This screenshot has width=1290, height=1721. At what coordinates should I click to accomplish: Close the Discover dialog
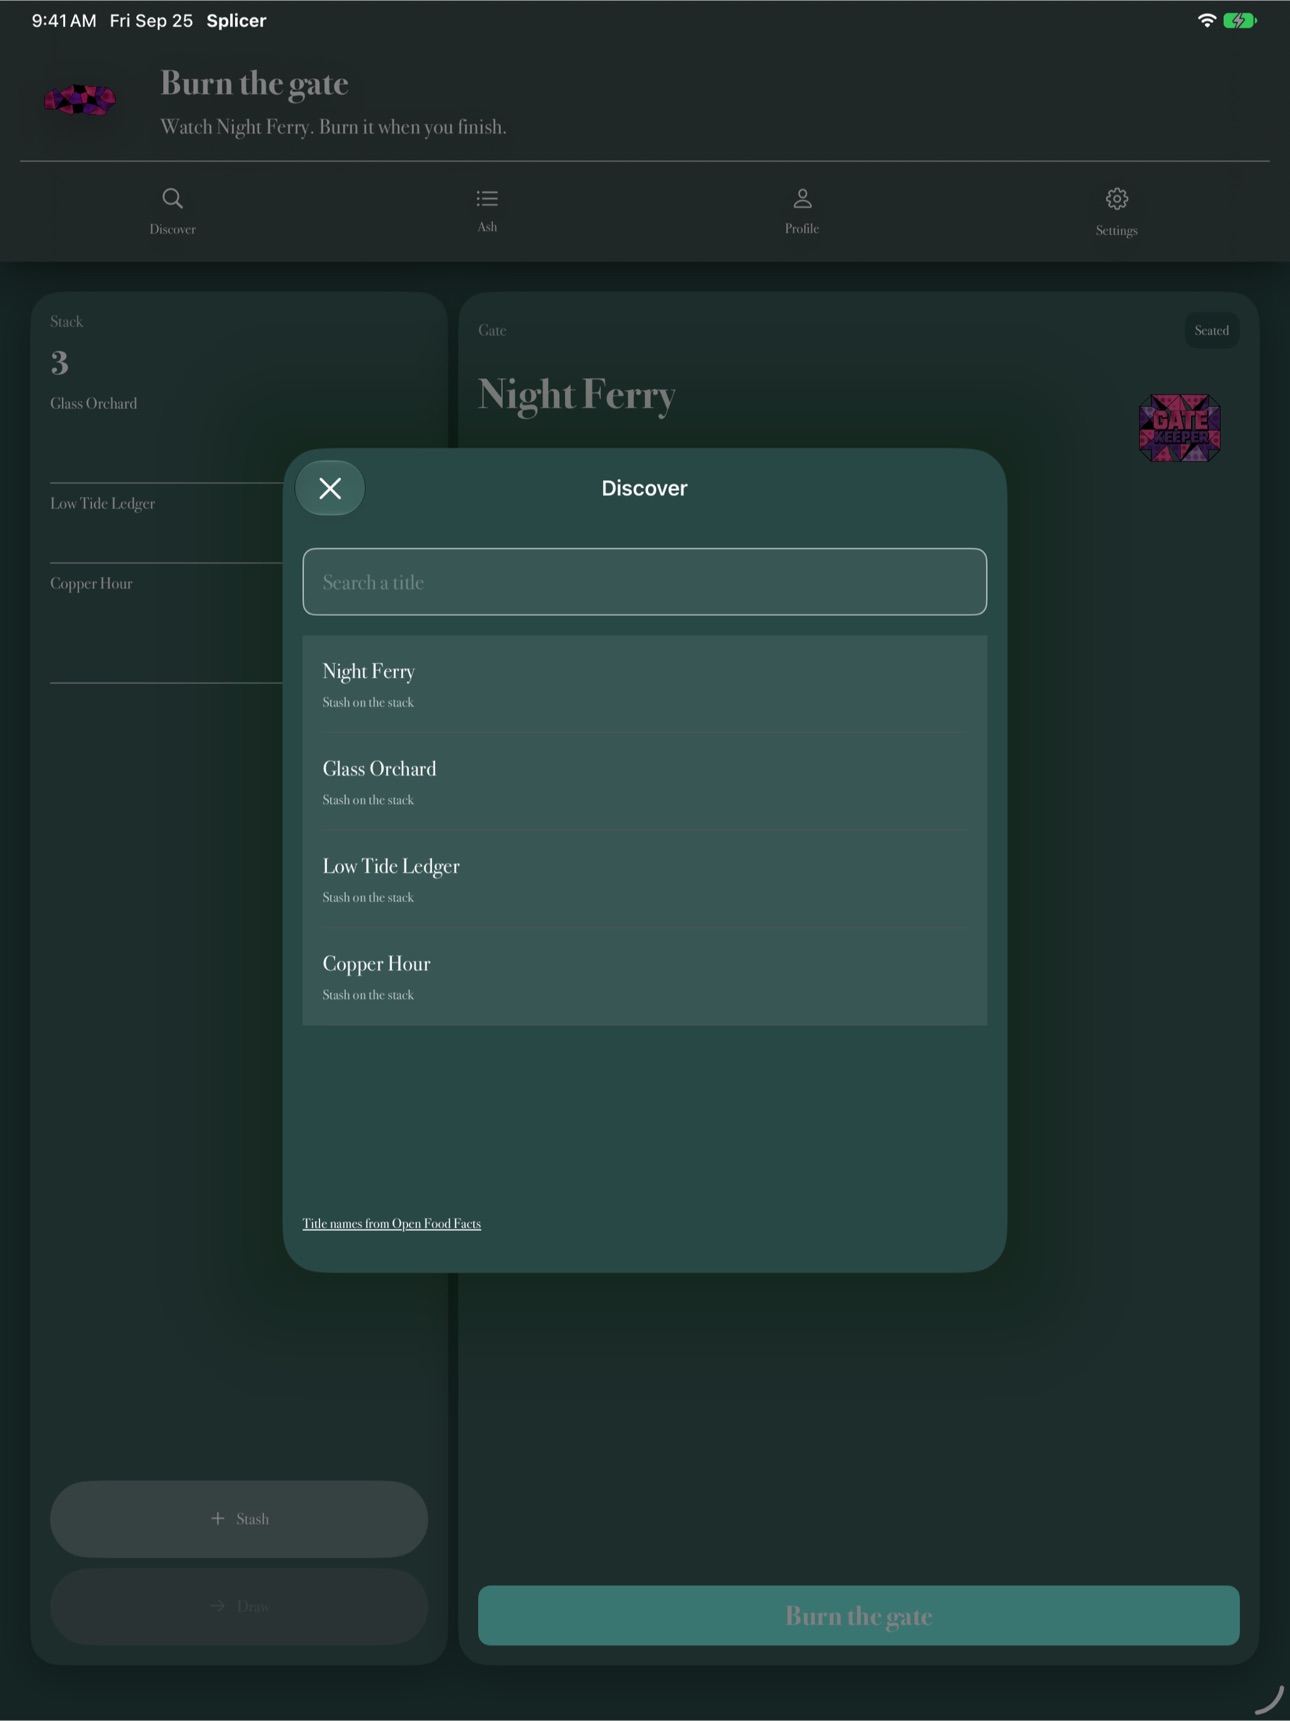[x=330, y=488]
